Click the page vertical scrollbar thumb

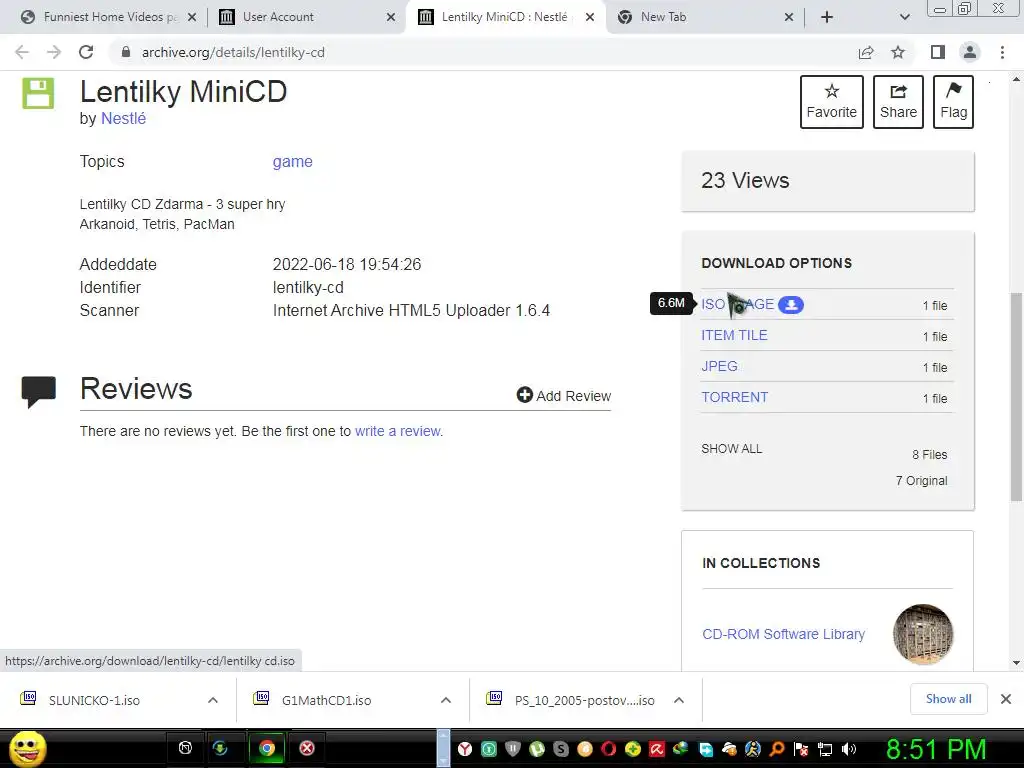1016,397
